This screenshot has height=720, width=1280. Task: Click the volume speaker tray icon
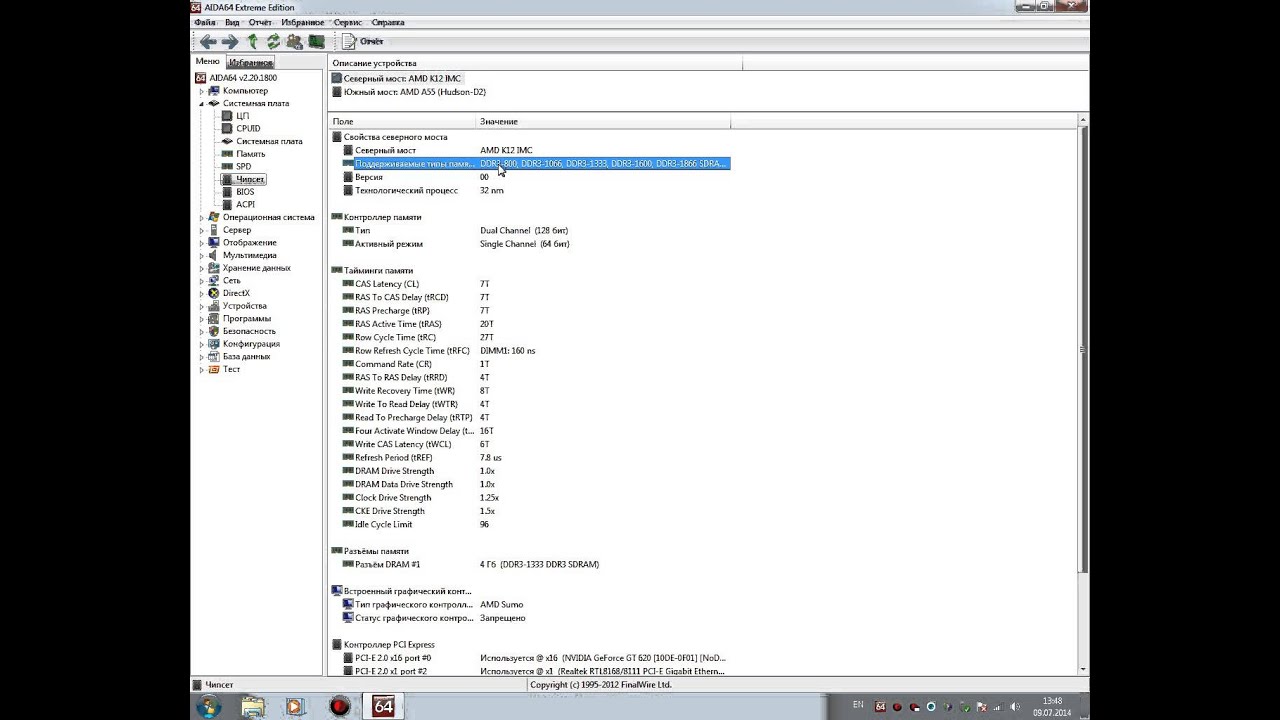1013,706
